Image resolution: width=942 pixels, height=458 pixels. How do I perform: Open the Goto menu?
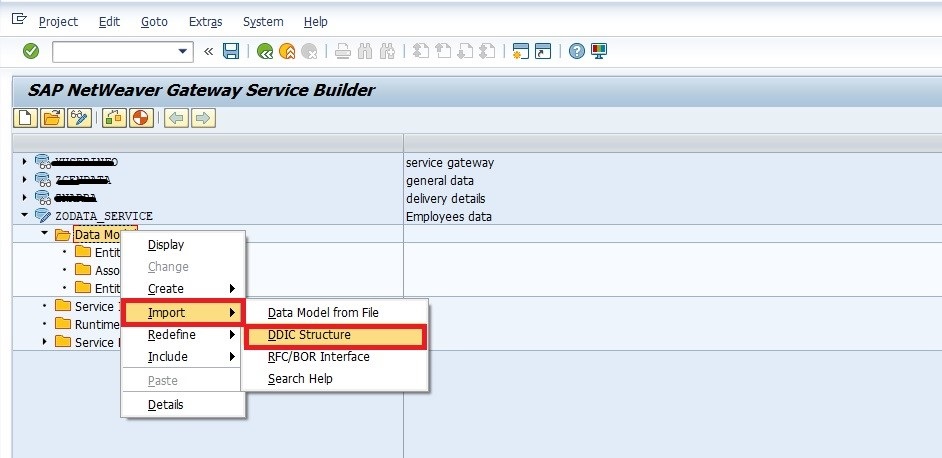154,22
